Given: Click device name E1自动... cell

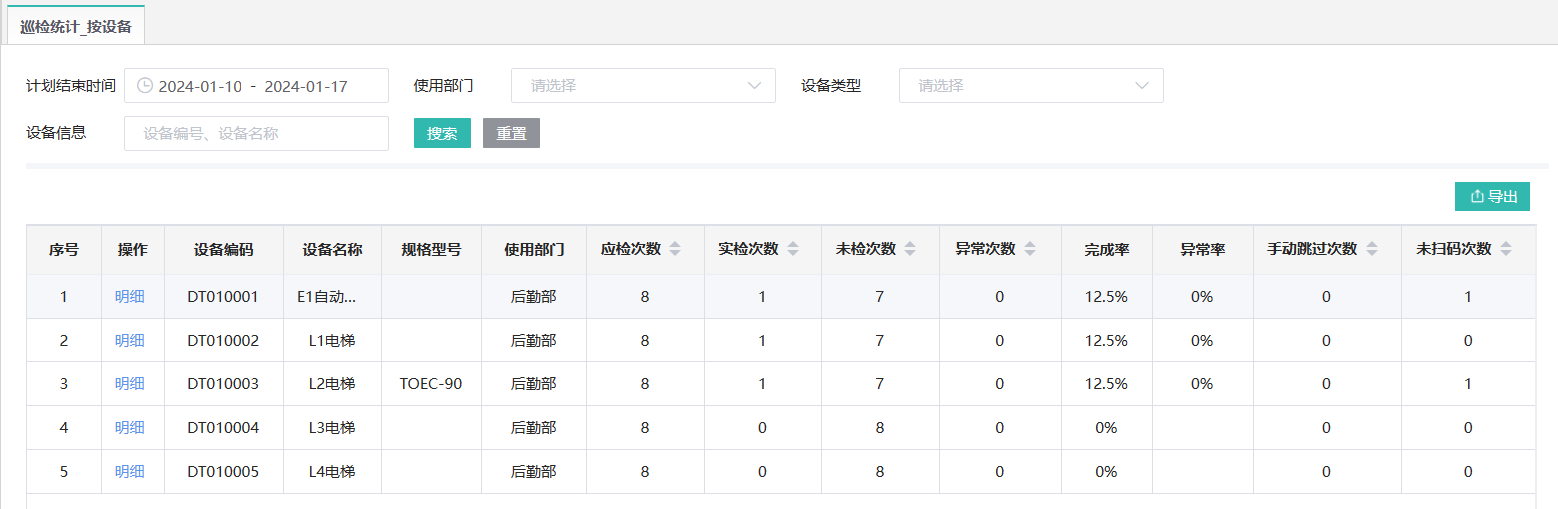Looking at the screenshot, I should click(332, 297).
